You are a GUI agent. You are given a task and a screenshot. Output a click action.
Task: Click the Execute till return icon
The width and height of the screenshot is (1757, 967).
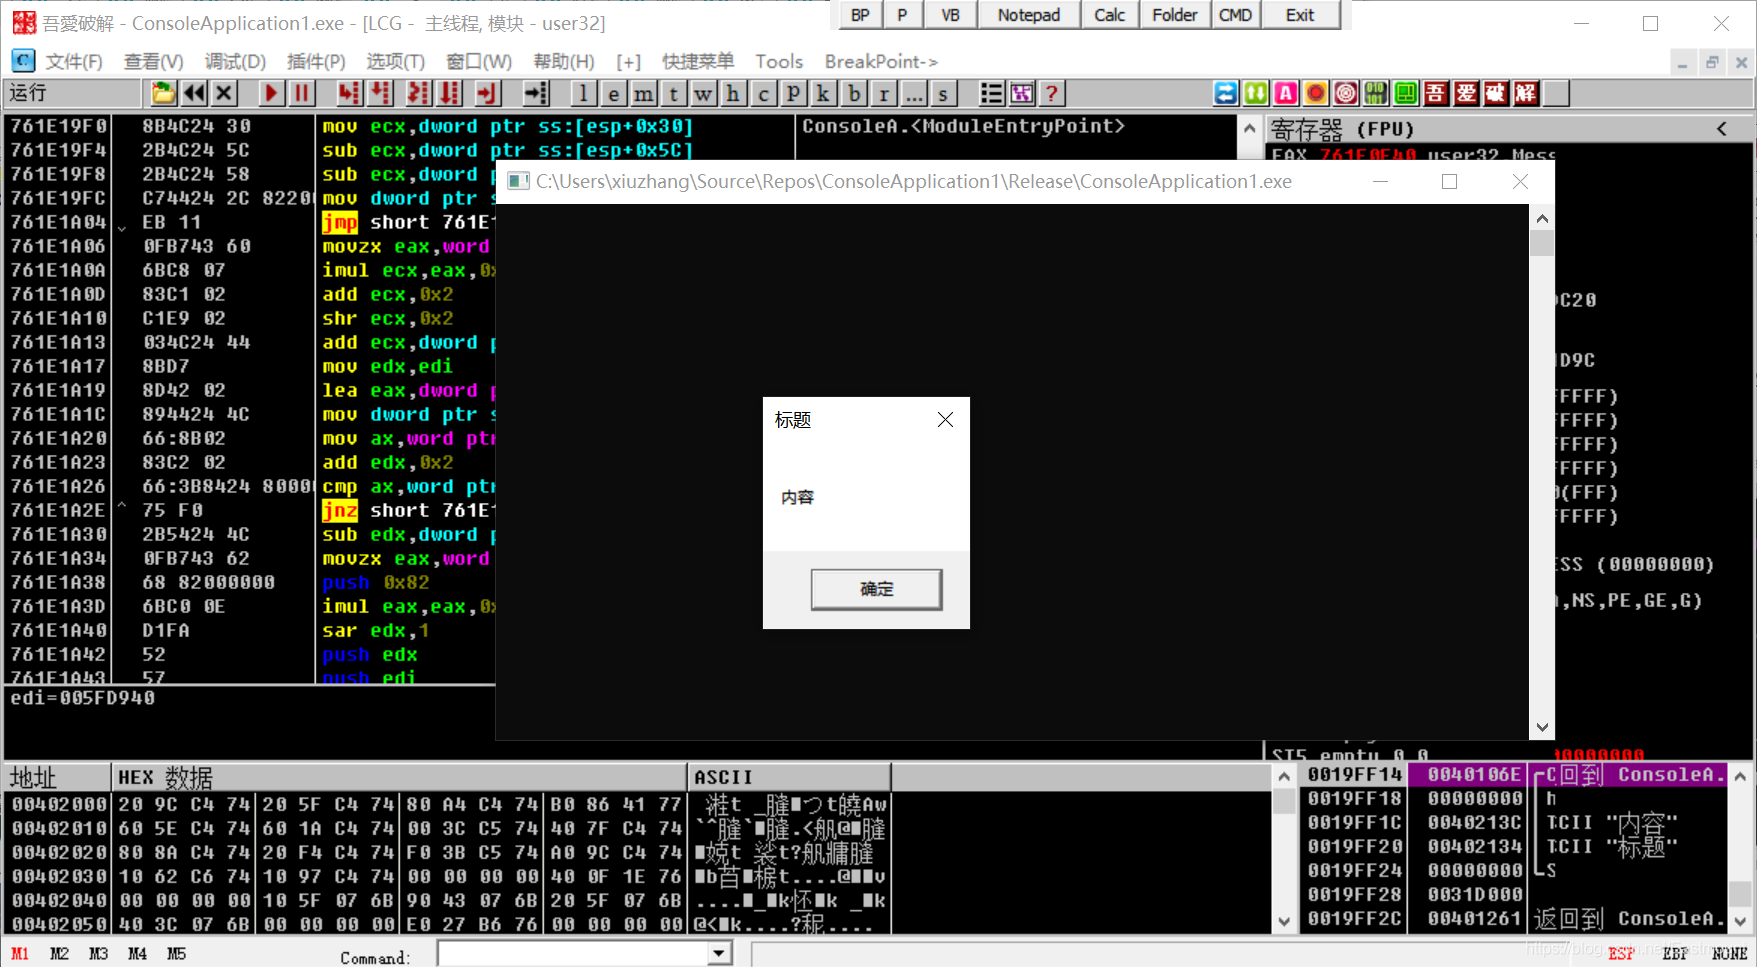[x=486, y=94]
